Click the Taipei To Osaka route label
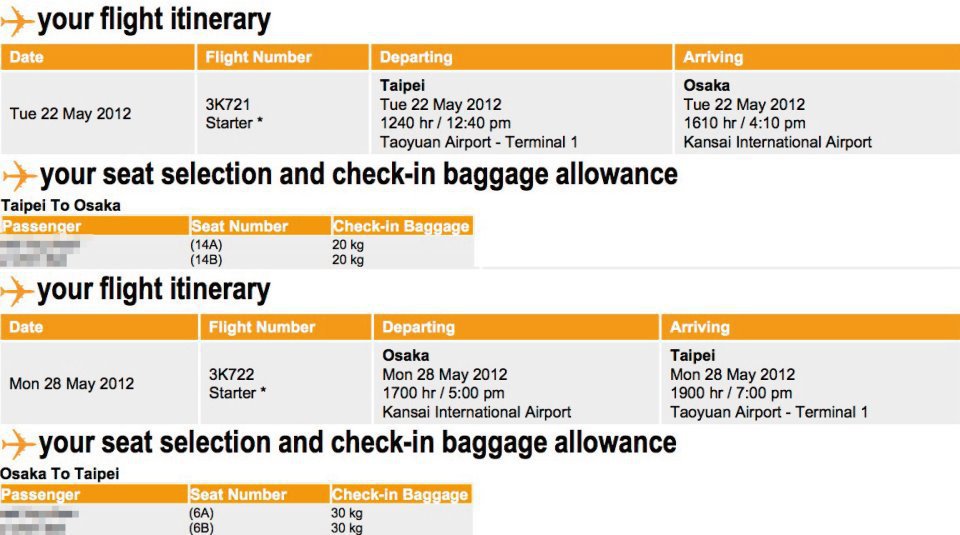This screenshot has height=535, width=960. click(61, 206)
